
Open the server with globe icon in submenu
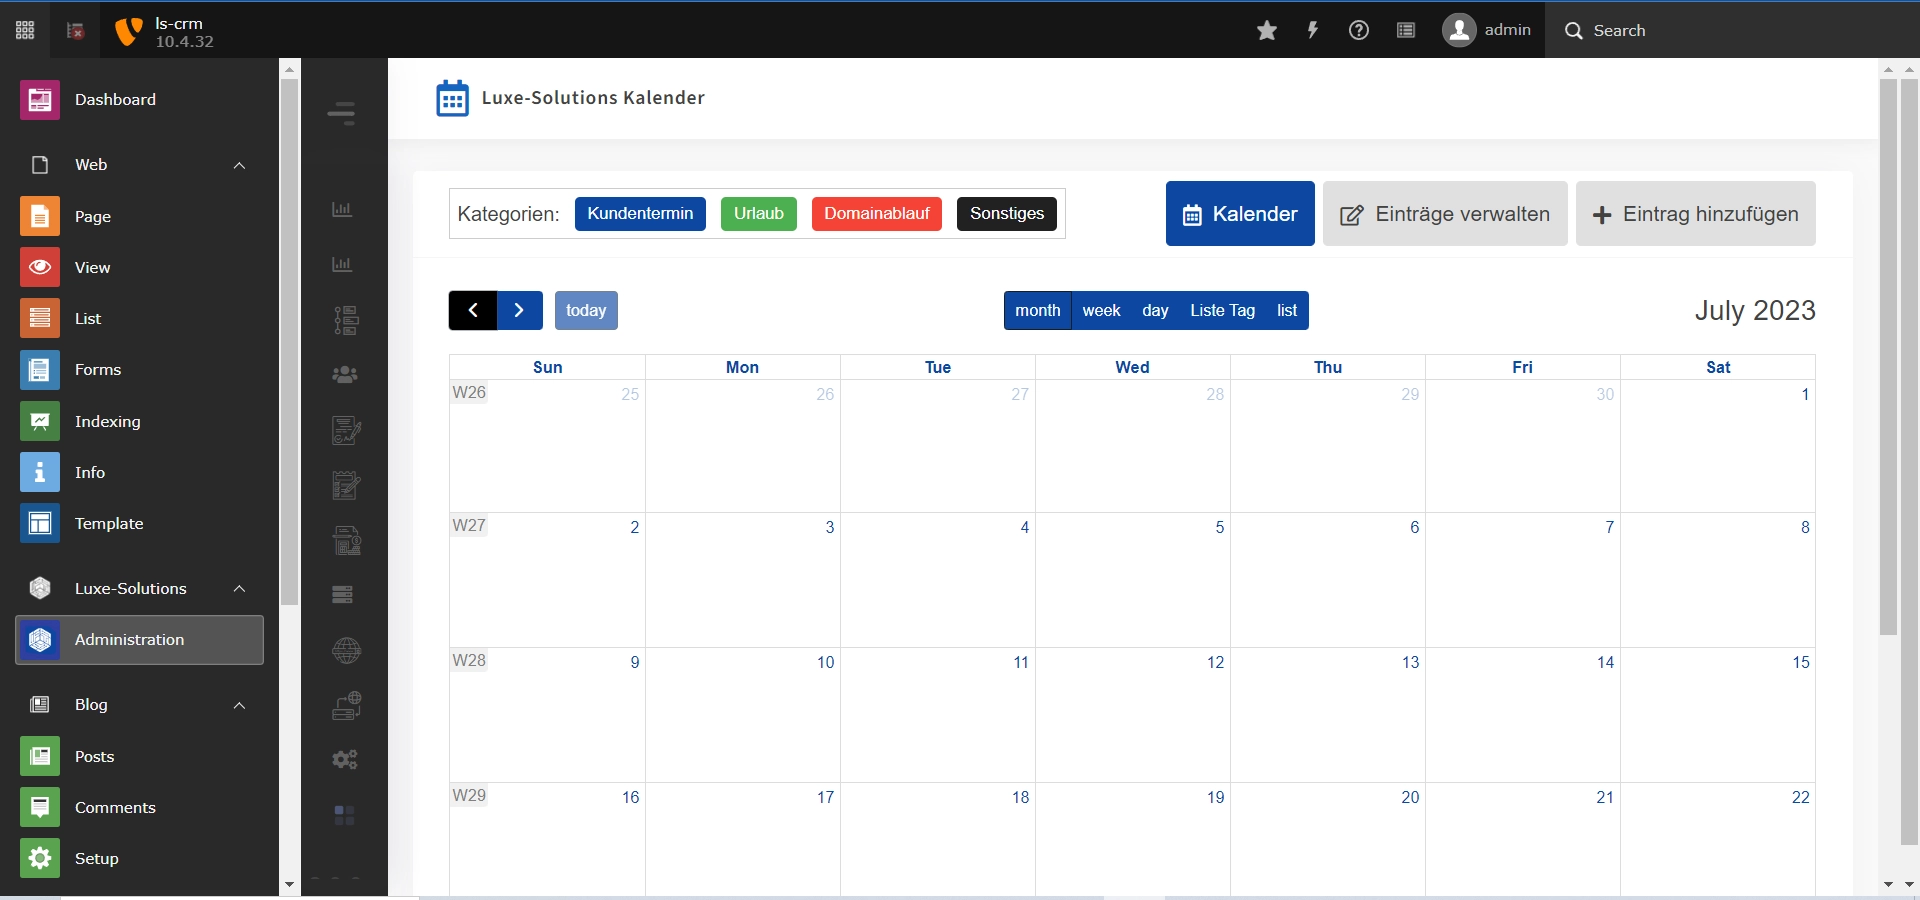pyautogui.click(x=346, y=705)
